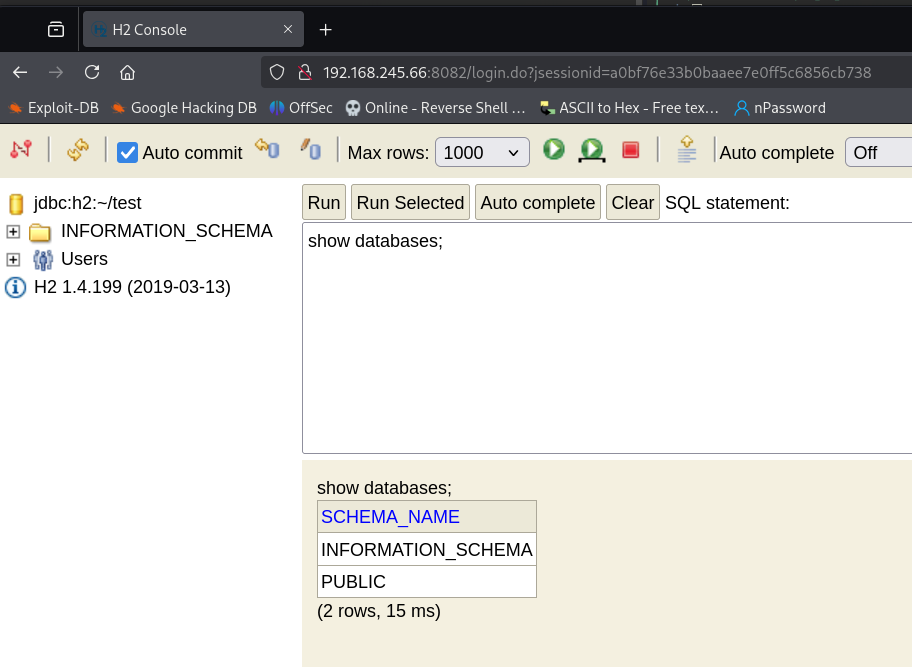This screenshot has width=912, height=667.
Task: Click the Clear button
Action: [x=633, y=202]
